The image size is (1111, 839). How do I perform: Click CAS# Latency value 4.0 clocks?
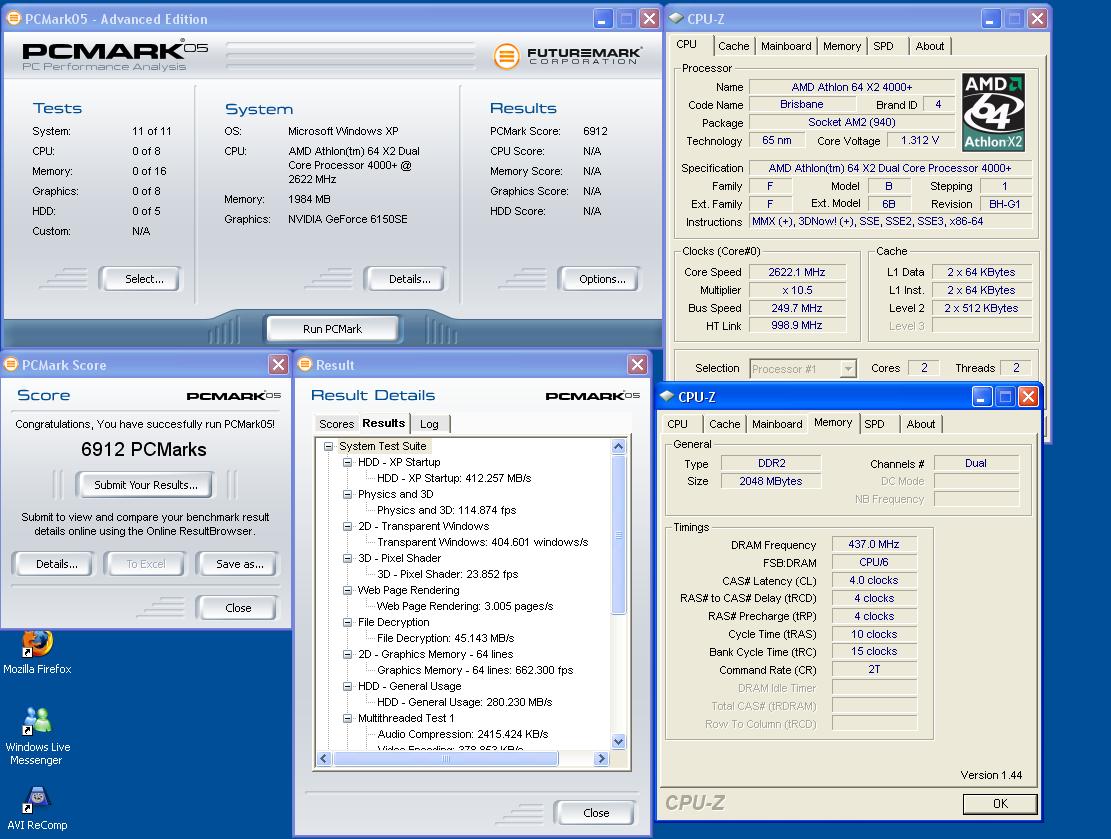pos(874,580)
